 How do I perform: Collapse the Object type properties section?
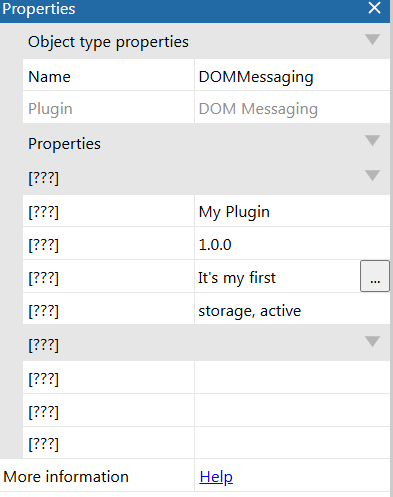372,40
